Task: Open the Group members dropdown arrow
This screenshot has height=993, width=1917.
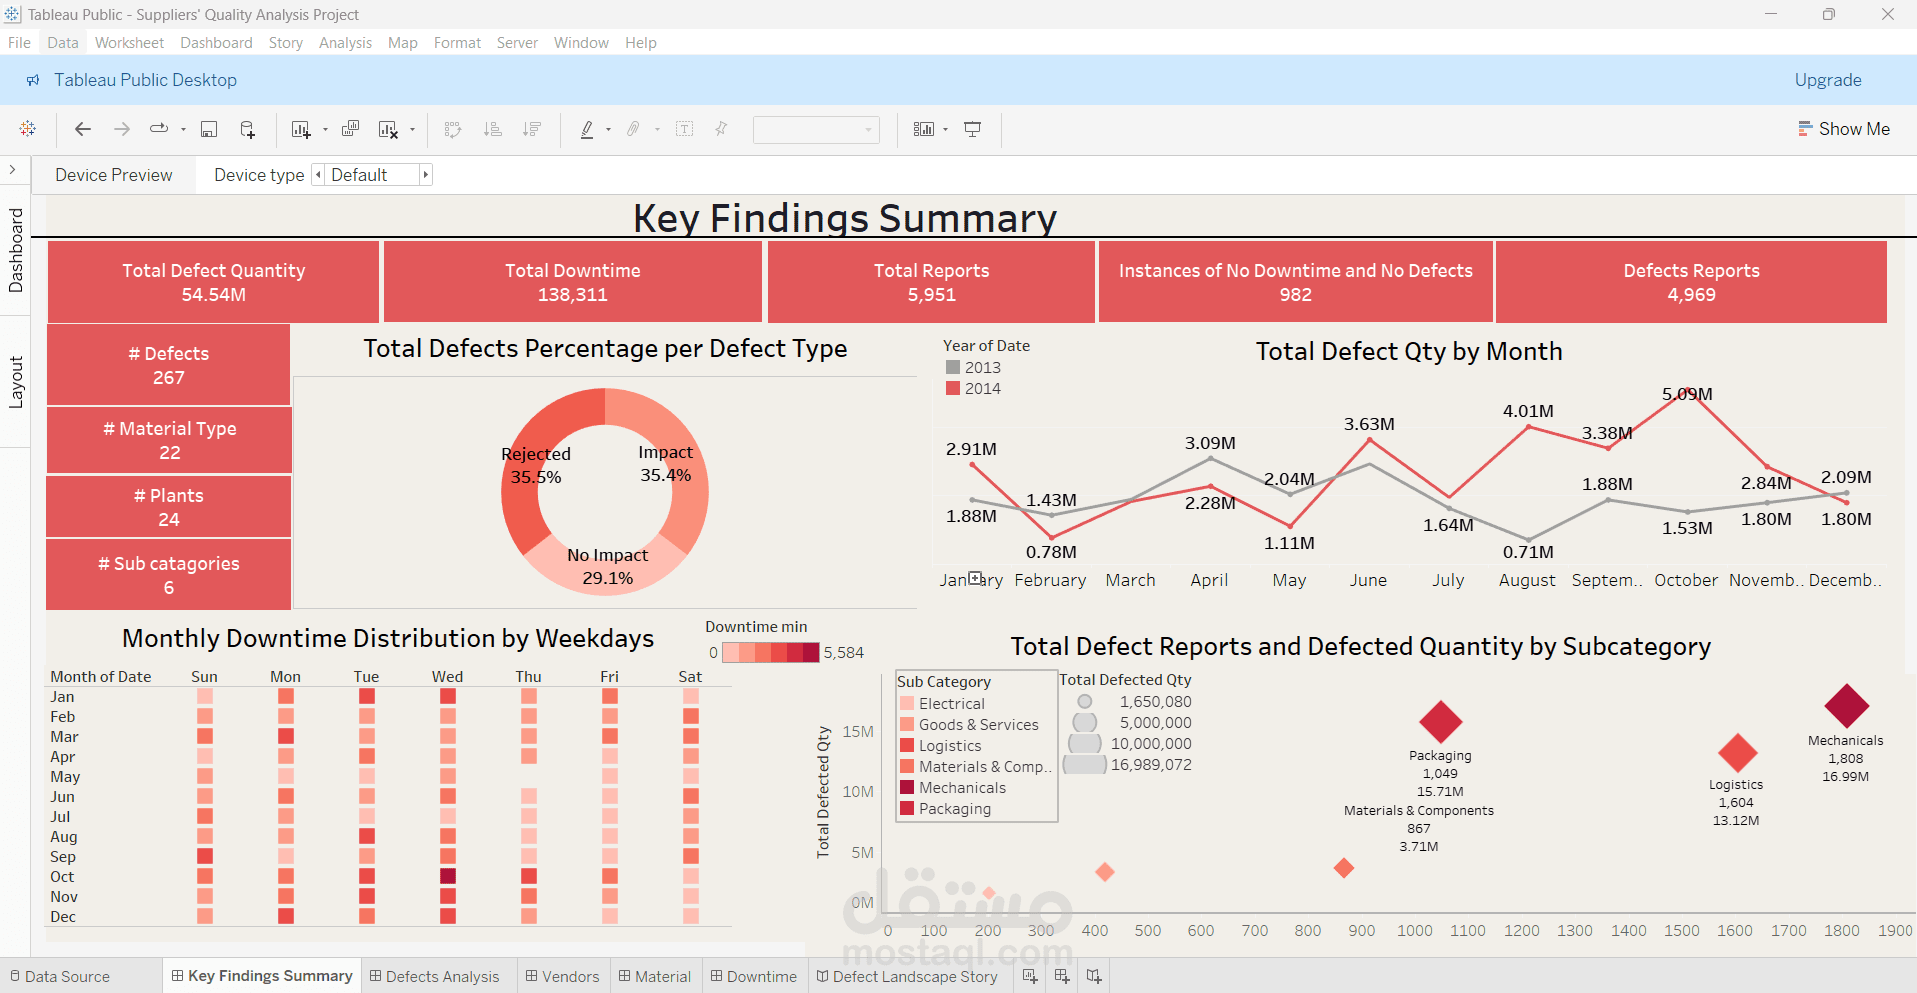Action: click(657, 129)
